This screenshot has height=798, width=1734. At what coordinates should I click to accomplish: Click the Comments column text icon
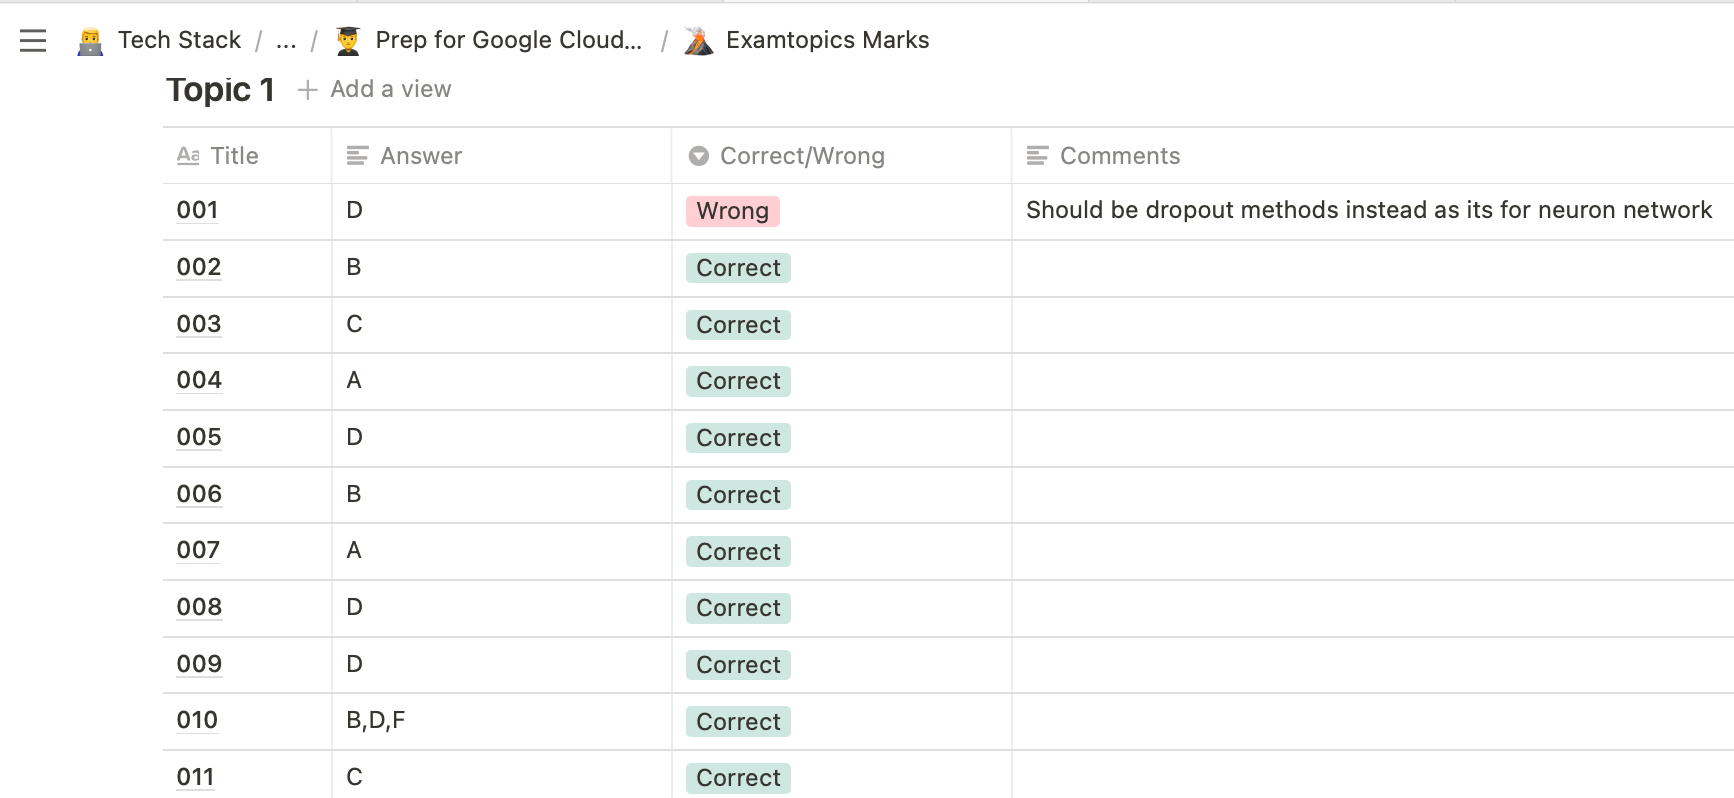pos(1038,156)
